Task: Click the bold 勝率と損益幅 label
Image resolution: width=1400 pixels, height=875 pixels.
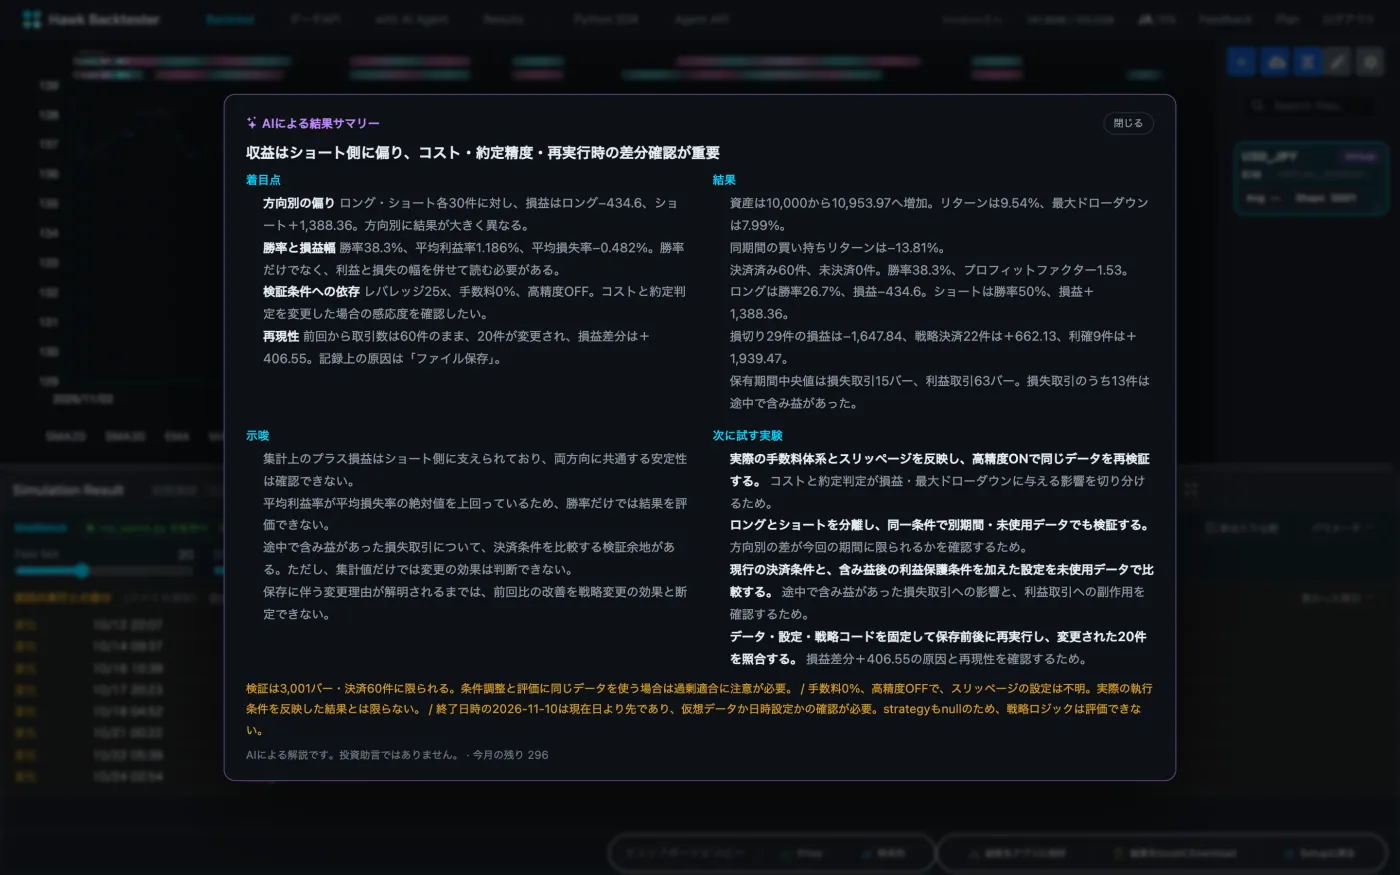Action: click(x=299, y=247)
